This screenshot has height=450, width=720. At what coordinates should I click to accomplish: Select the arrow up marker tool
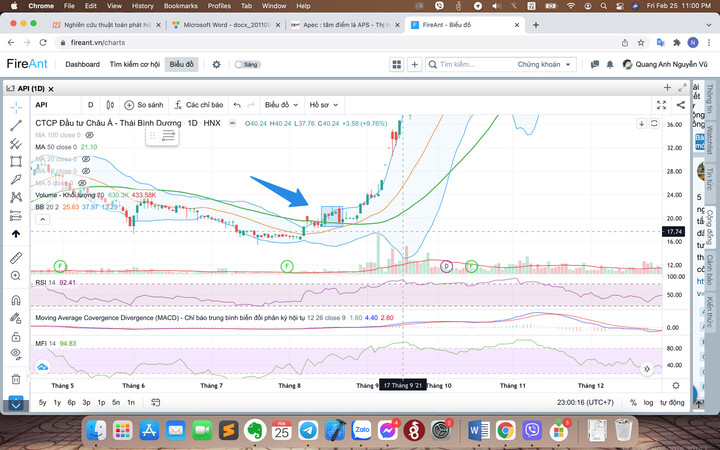pyautogui.click(x=16, y=234)
